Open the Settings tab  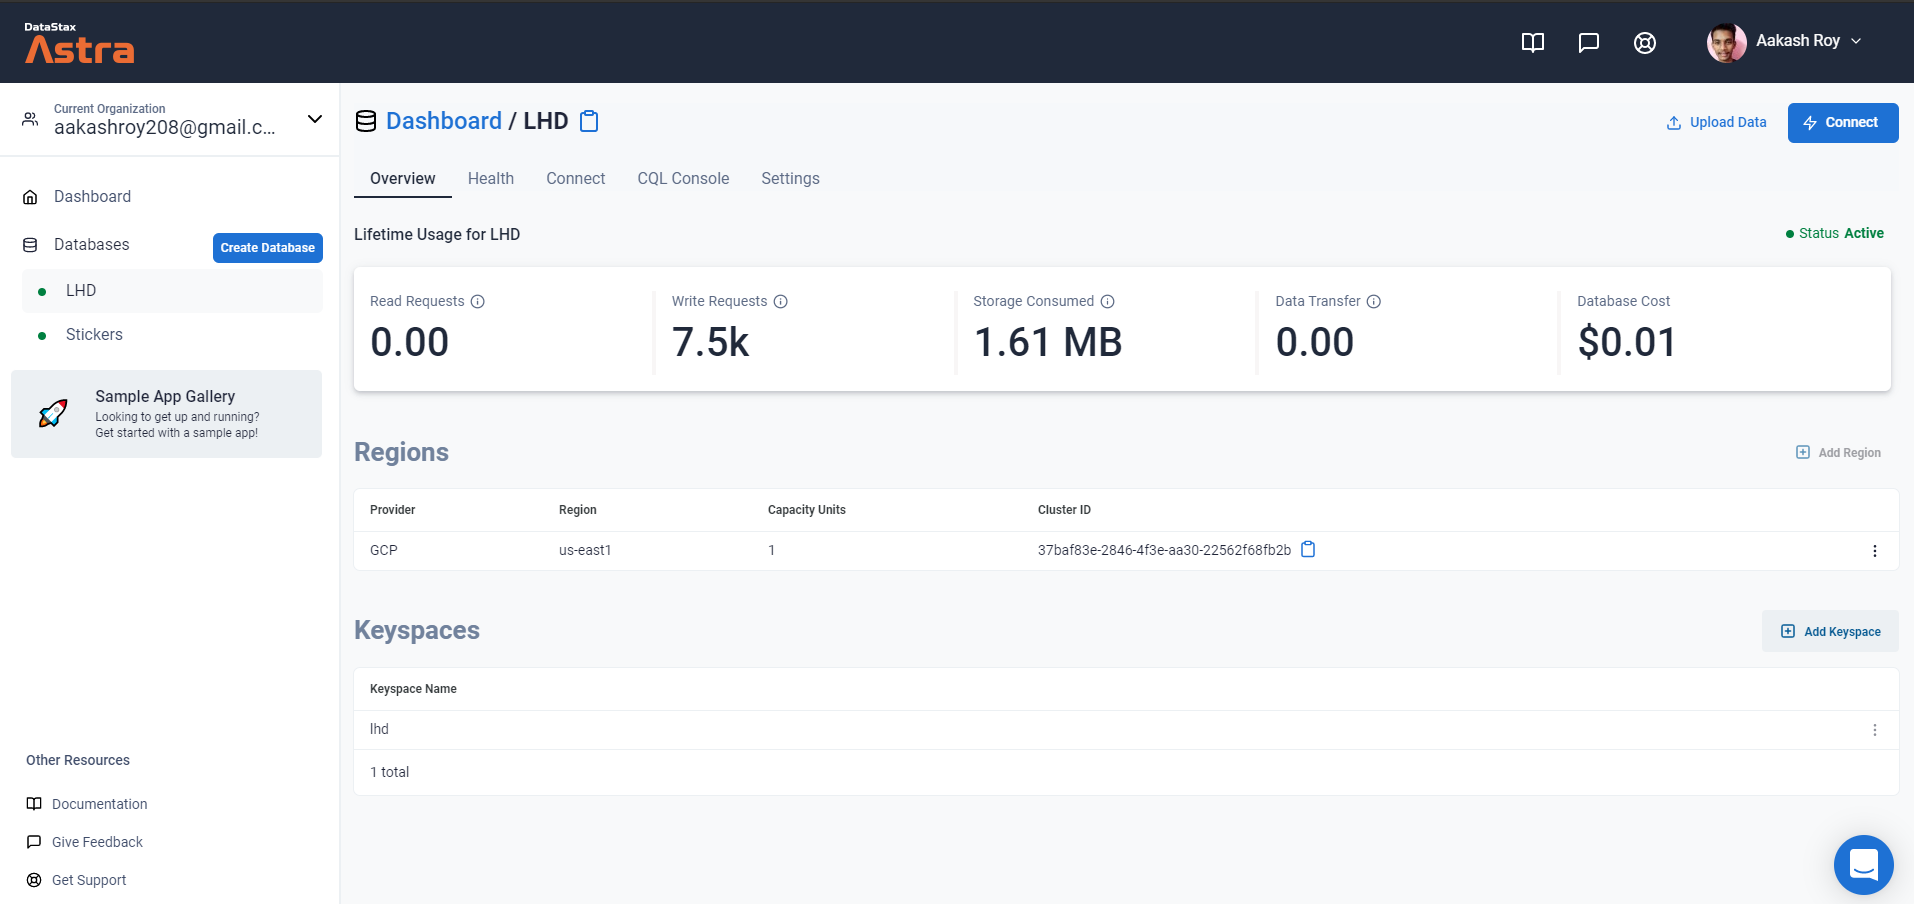[790, 179]
